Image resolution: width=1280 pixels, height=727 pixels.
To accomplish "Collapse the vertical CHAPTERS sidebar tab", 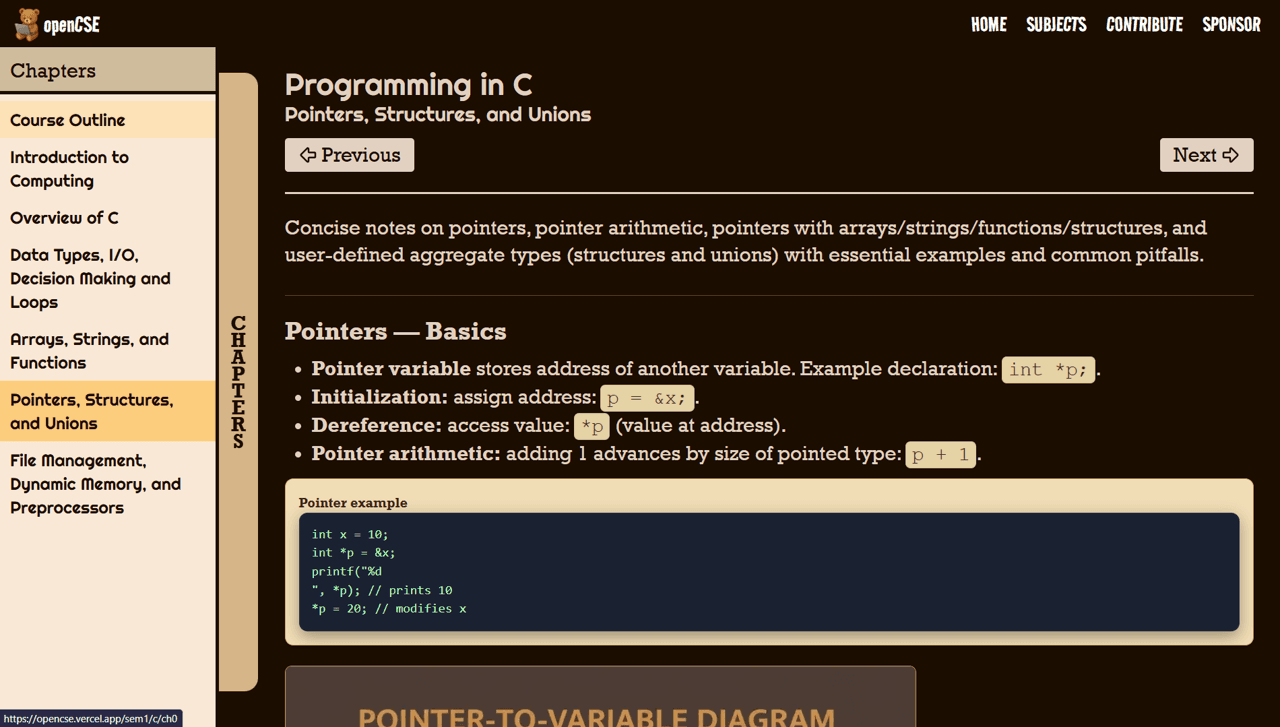I will click(x=238, y=380).
